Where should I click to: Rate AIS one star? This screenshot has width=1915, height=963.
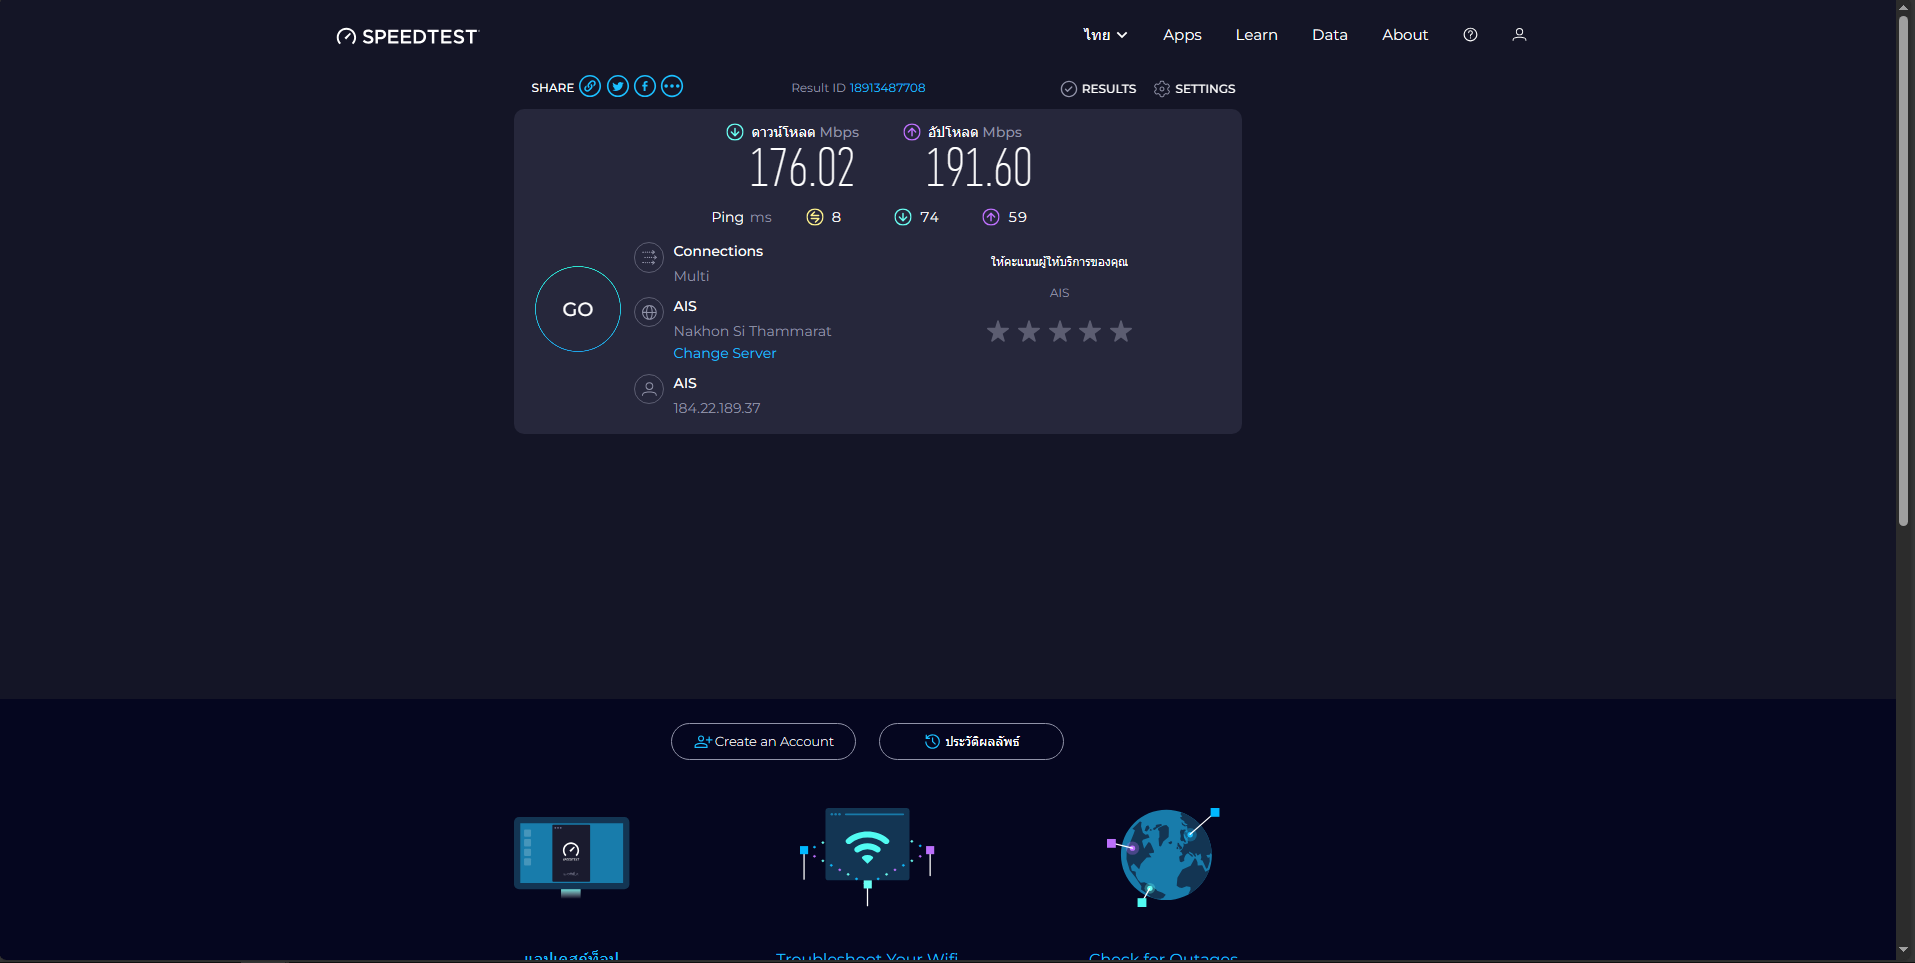(998, 331)
